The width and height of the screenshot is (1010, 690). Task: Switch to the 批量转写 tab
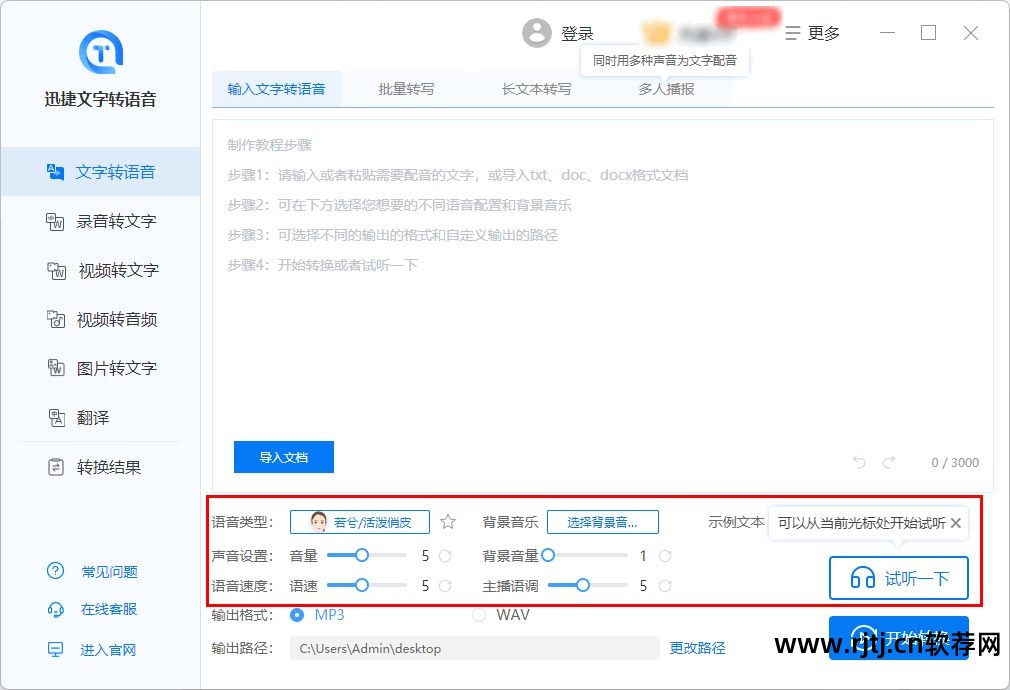(x=406, y=89)
